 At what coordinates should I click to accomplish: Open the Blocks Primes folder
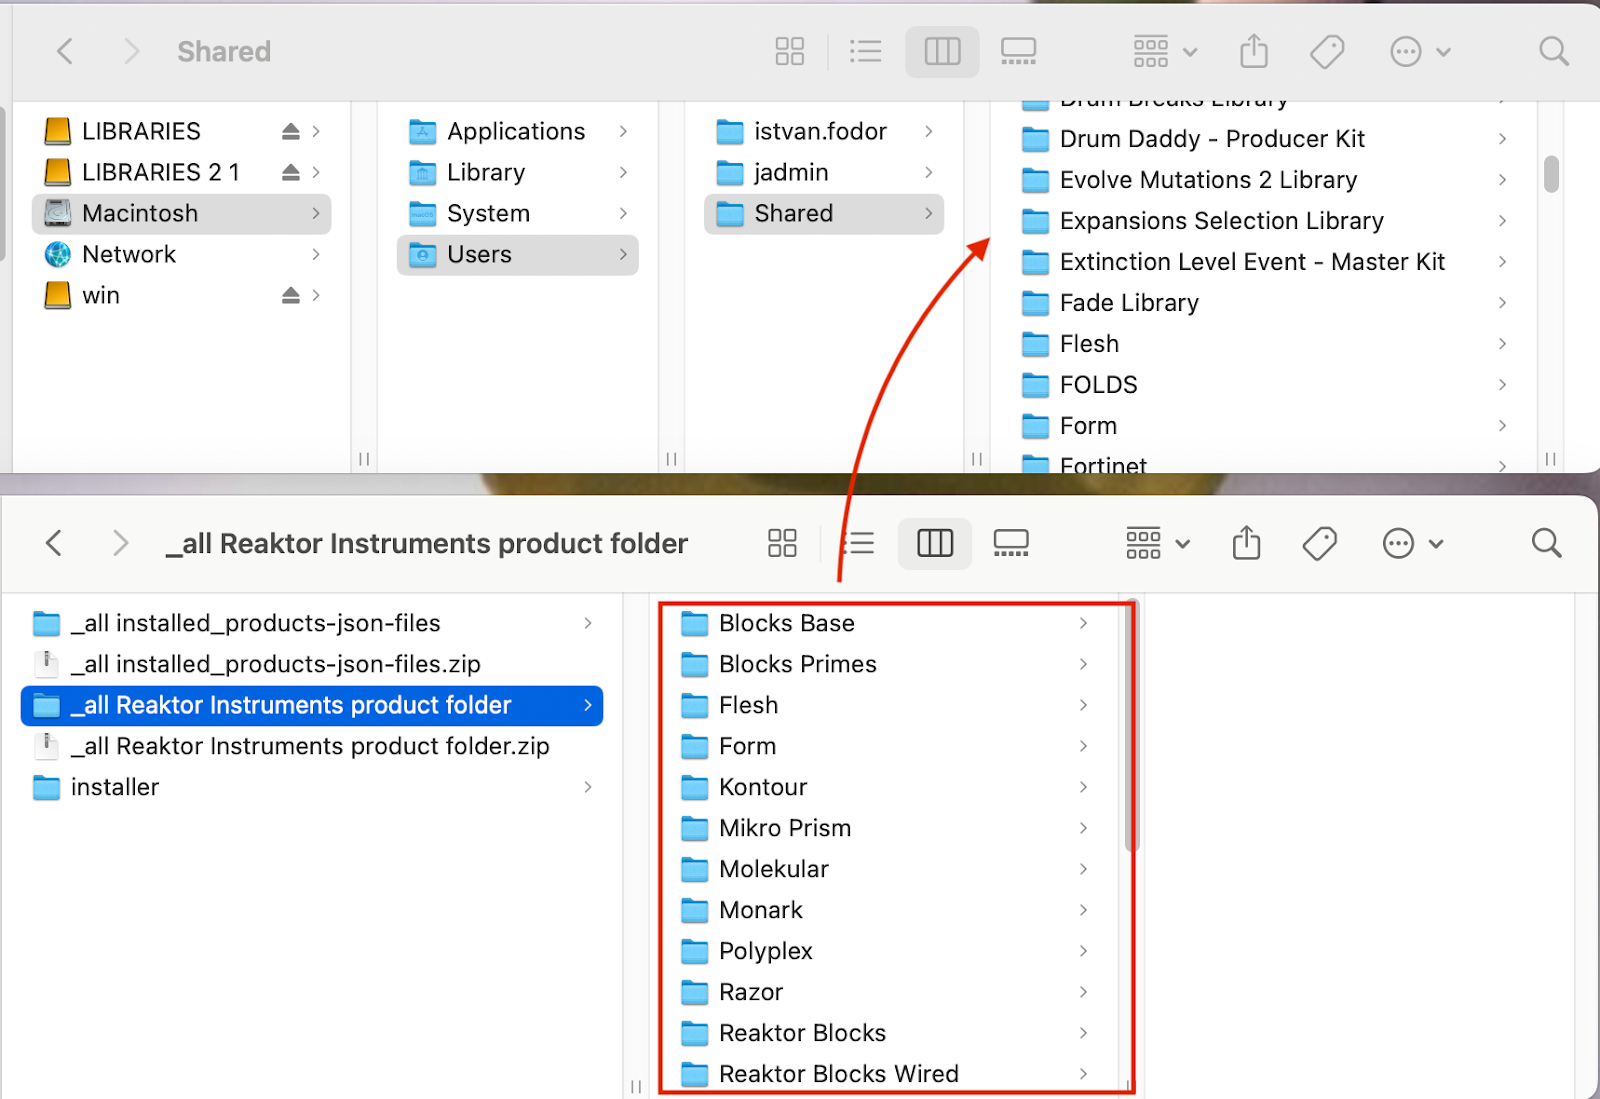click(886, 664)
